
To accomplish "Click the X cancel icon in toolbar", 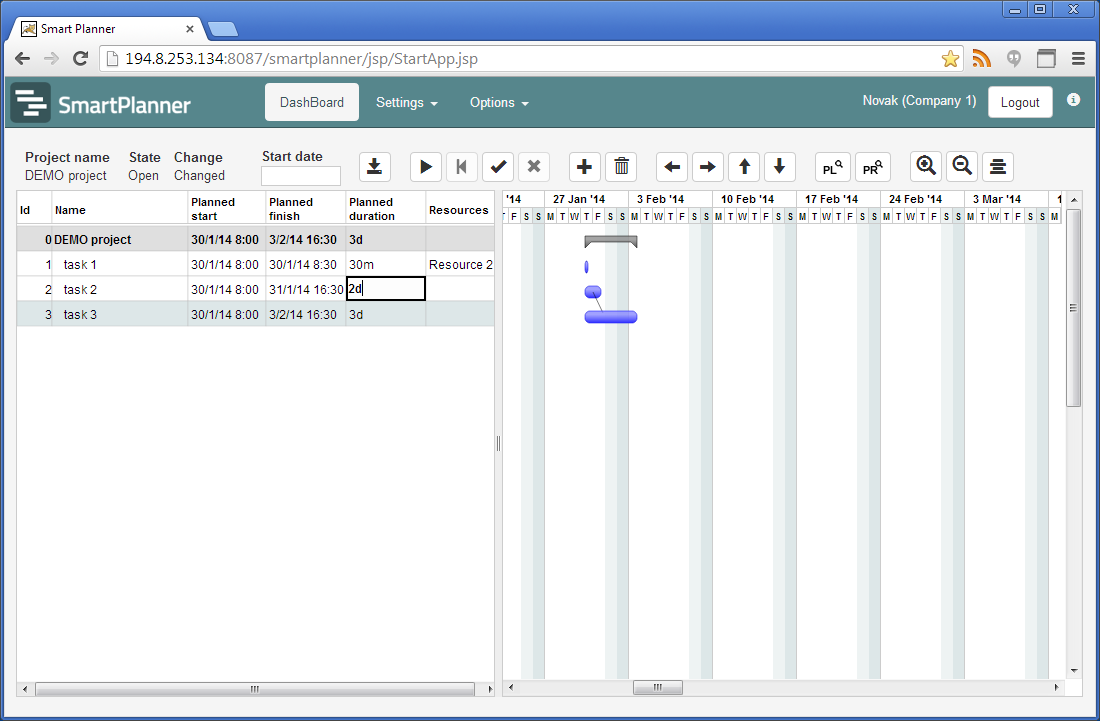I will tap(534, 167).
